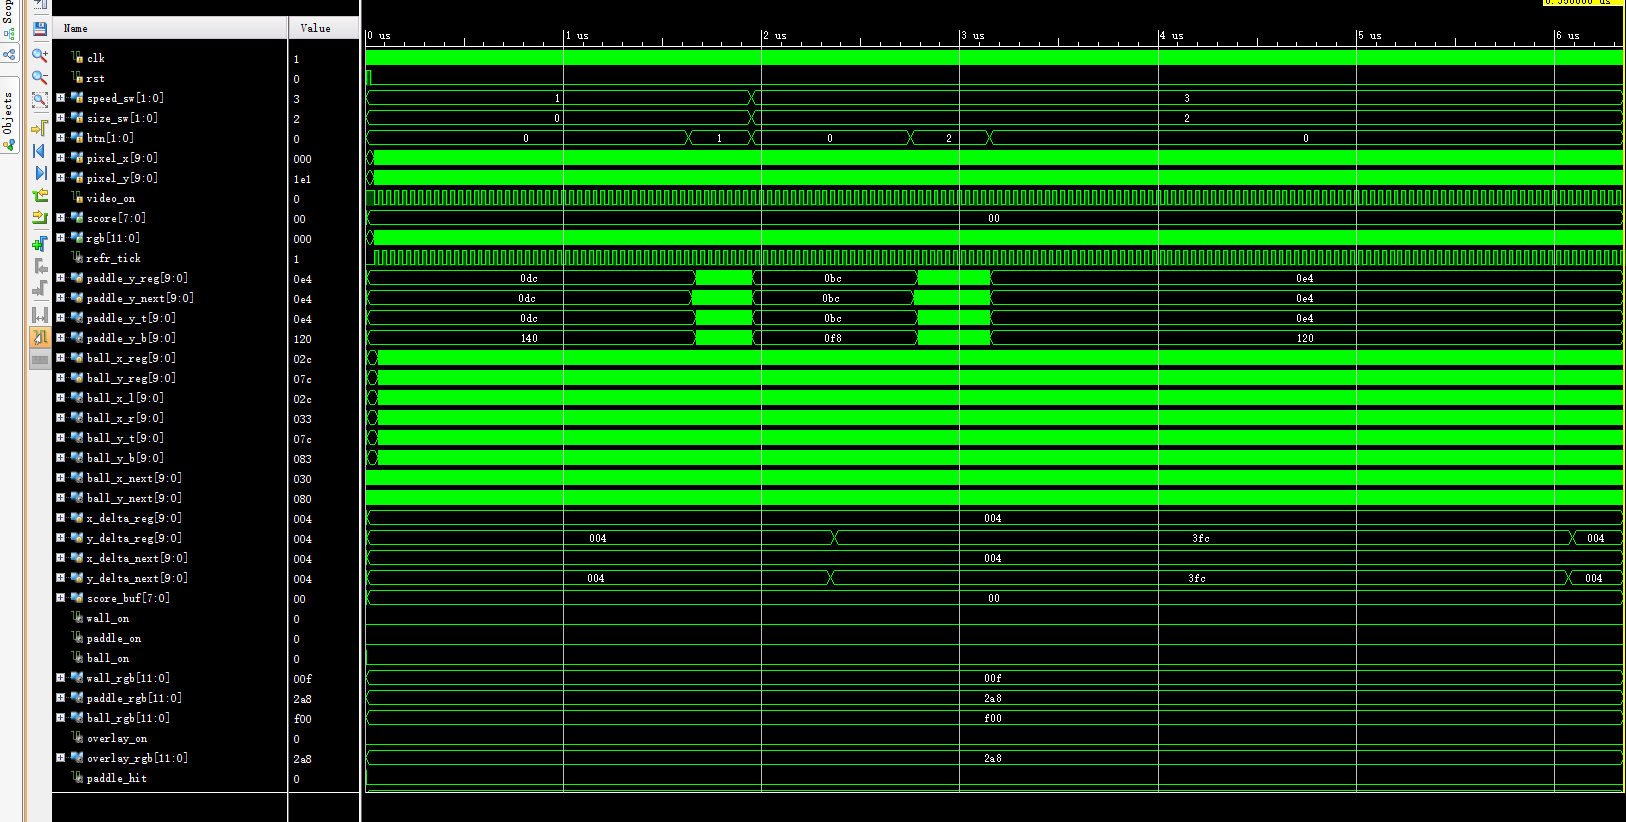Click the 120 value for paddle_y_b
The height and width of the screenshot is (822, 1626).
point(302,339)
